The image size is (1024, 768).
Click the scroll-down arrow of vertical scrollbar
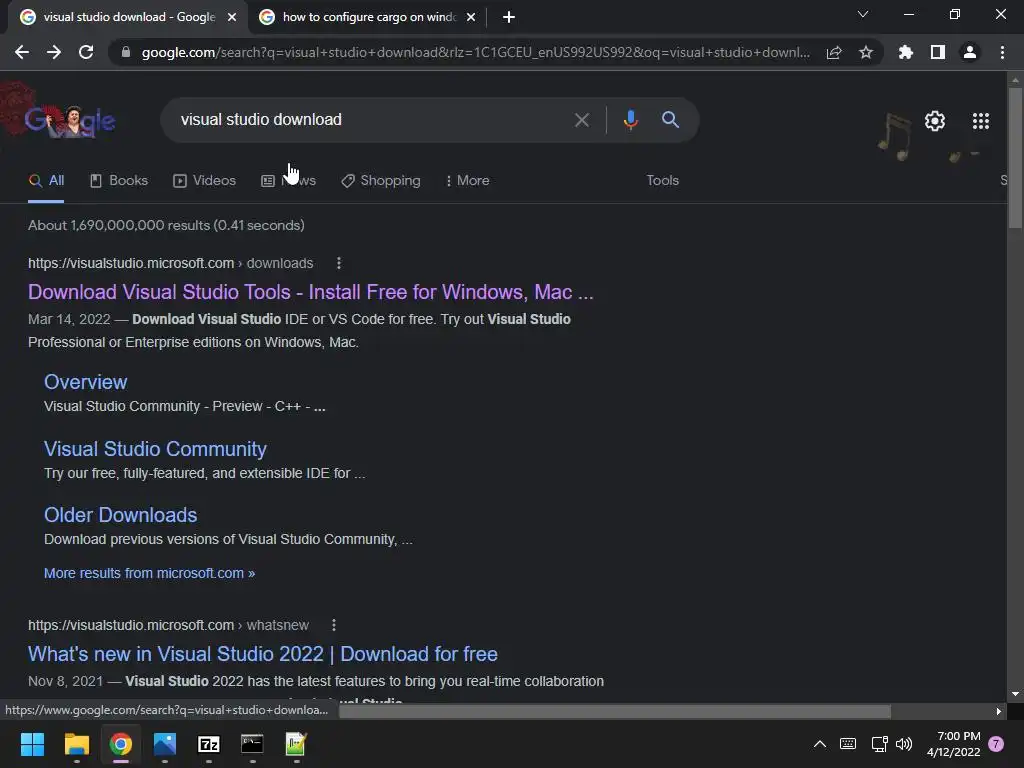(x=1015, y=694)
